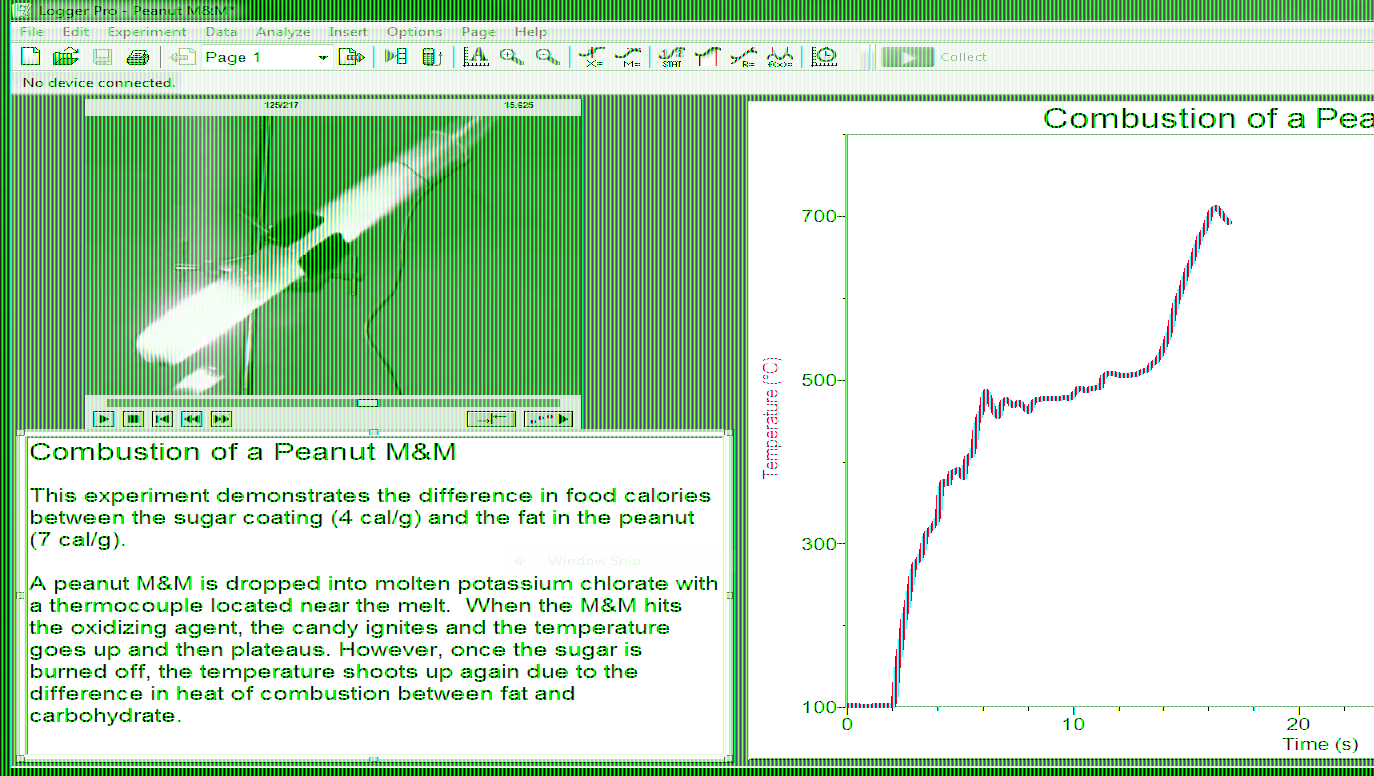The width and height of the screenshot is (1374, 776).
Task: Open the Analyze menu
Action: (x=283, y=32)
